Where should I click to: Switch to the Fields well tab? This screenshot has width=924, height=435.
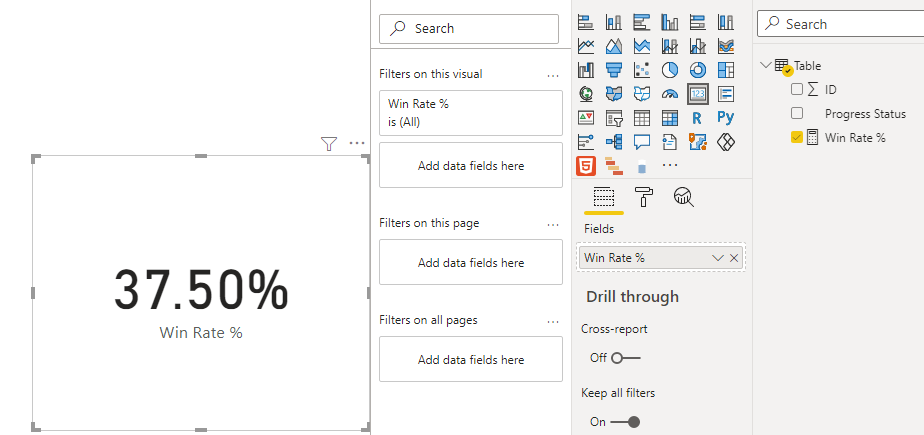(603, 198)
